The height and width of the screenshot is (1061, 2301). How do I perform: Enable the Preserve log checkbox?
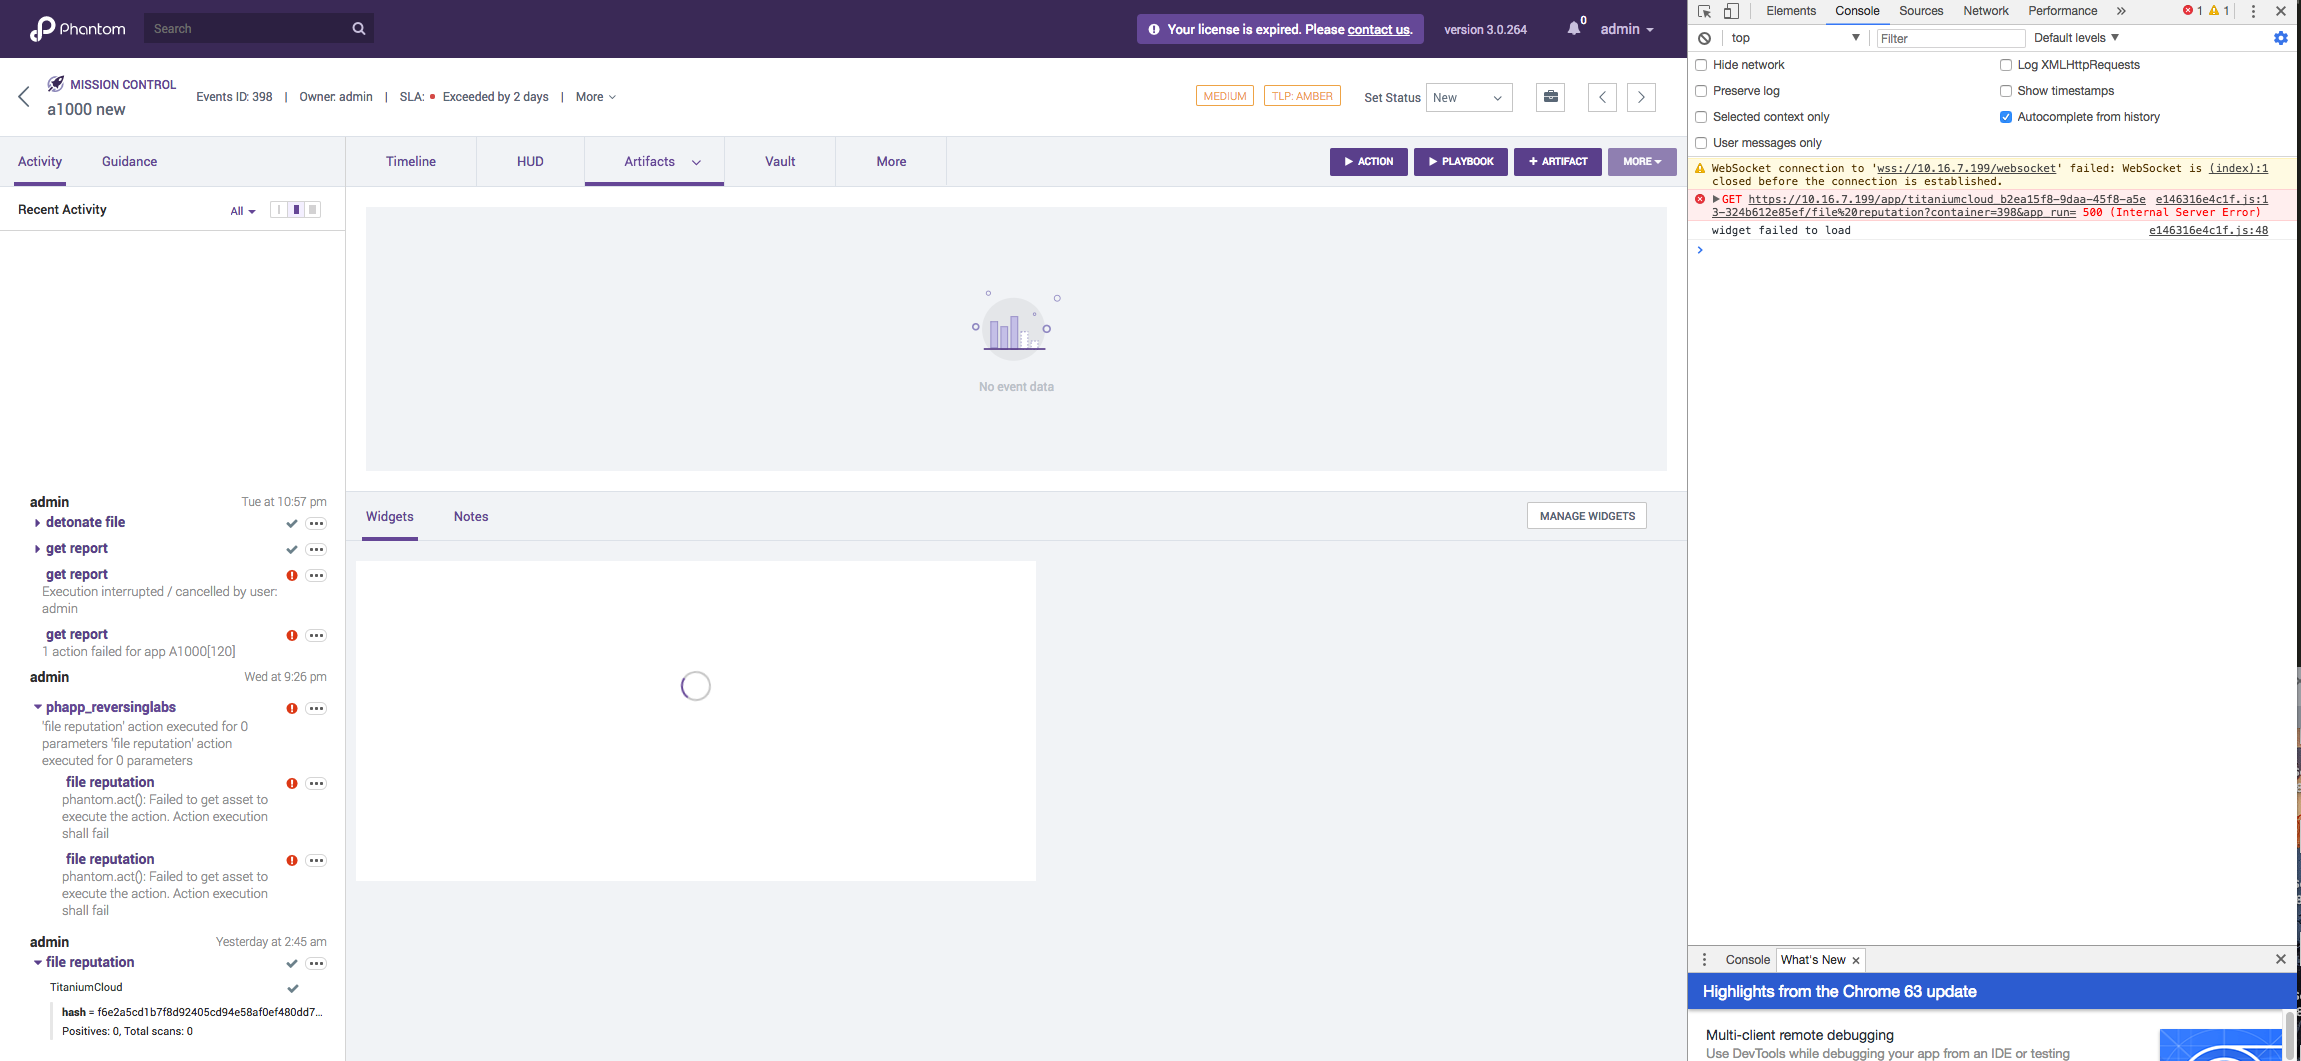1702,90
